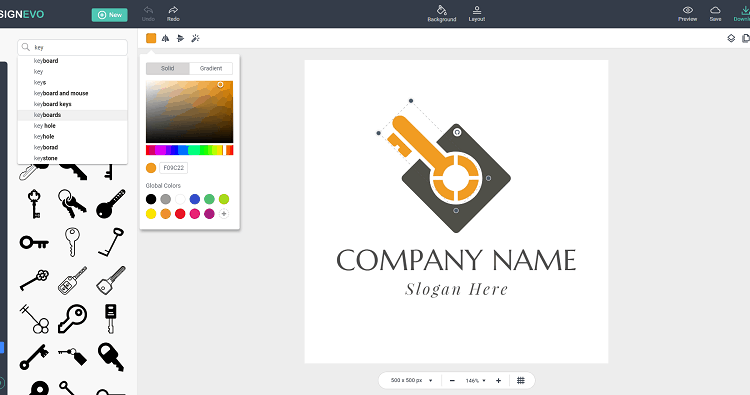Switch to the Gradient tab
Viewport: 750px width, 395px height.
coord(211,68)
